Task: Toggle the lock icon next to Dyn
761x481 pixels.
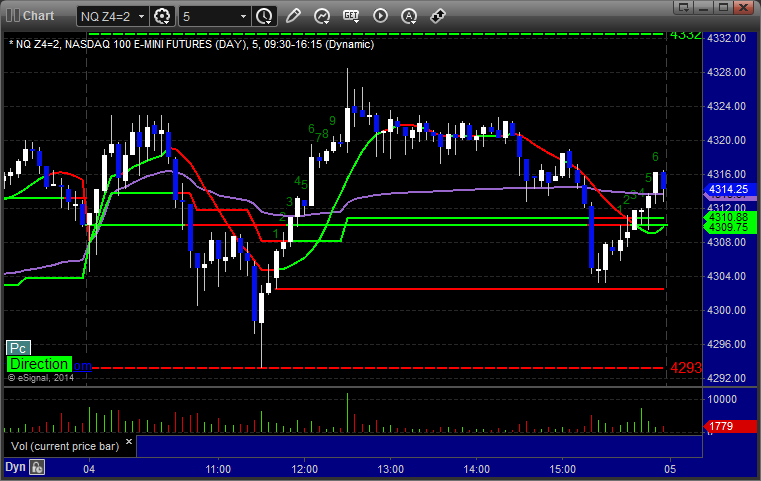Action: click(37, 467)
